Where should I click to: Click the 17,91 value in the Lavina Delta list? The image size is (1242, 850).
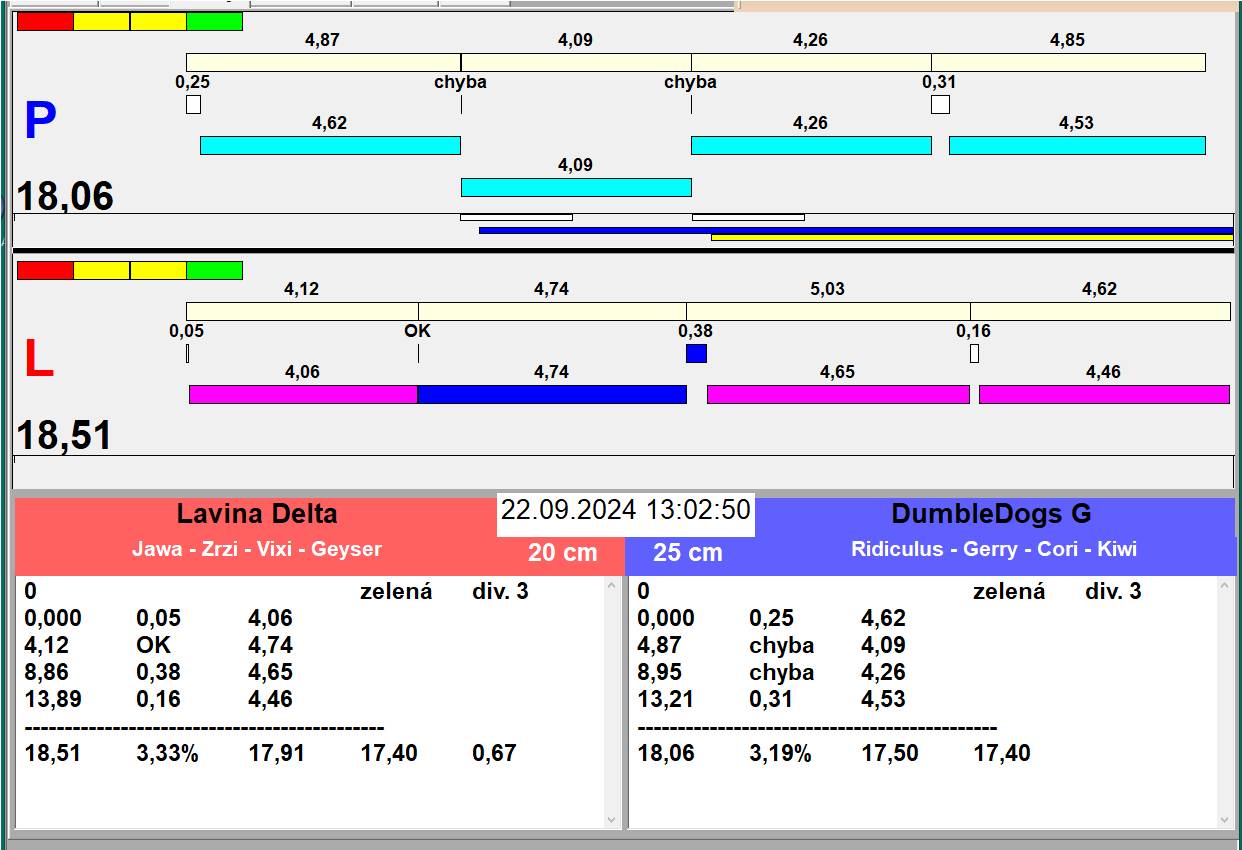pos(277,753)
